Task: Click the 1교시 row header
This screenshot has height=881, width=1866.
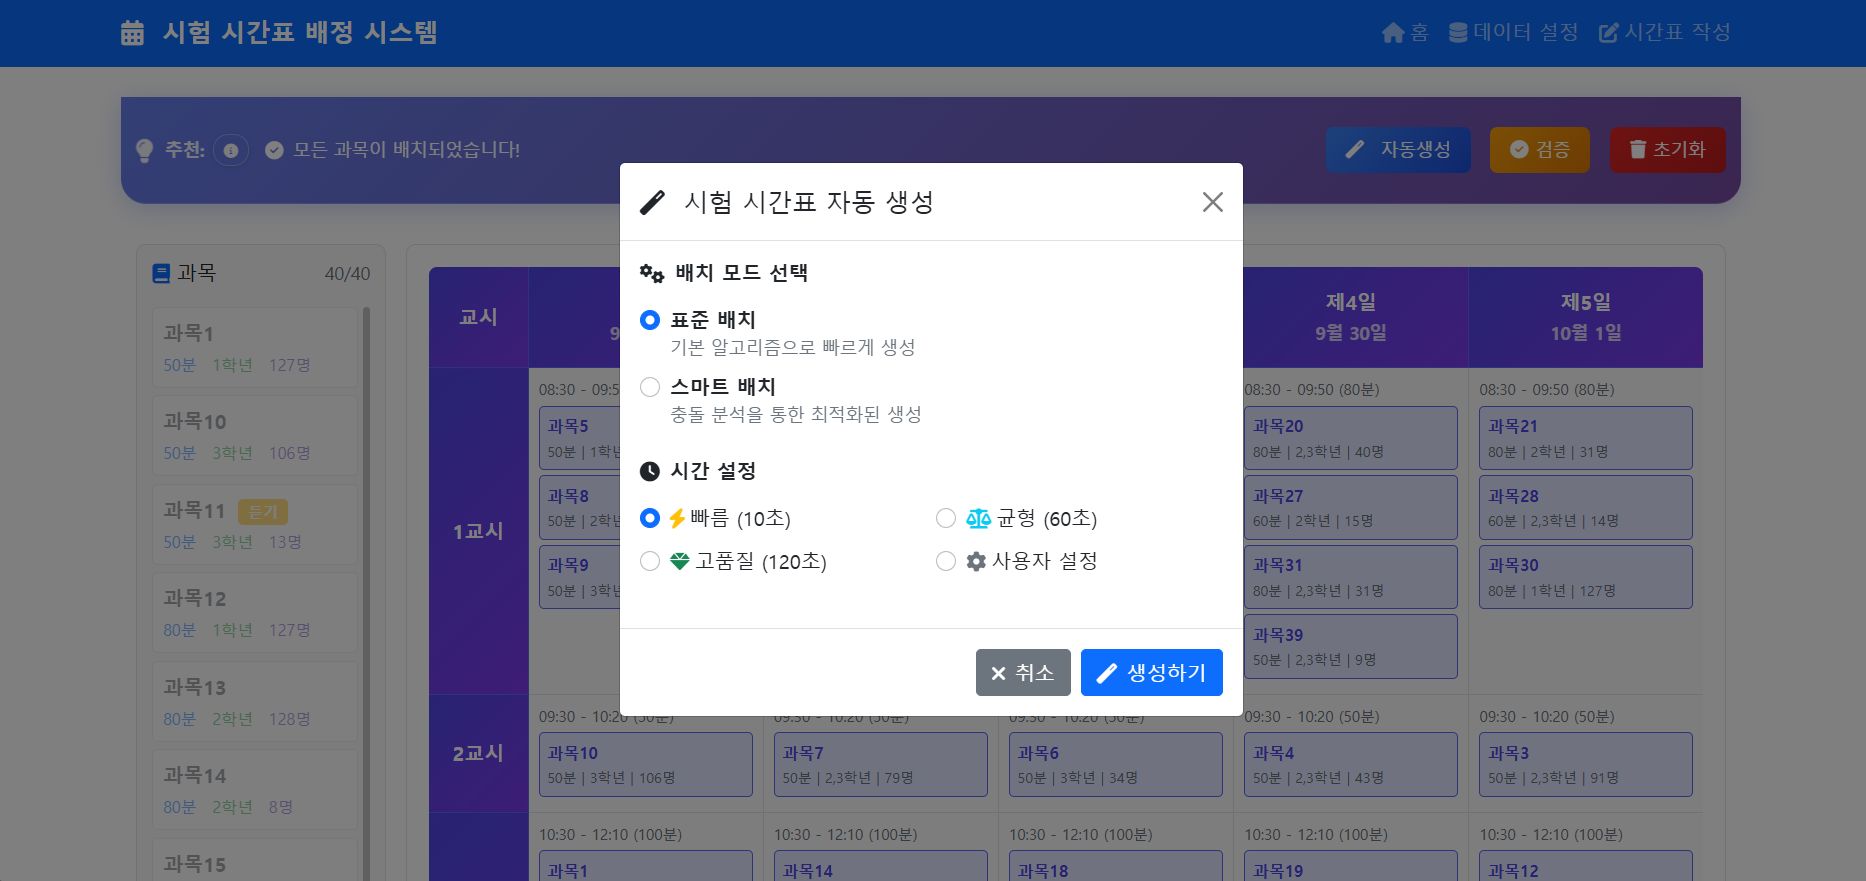Action: (478, 531)
